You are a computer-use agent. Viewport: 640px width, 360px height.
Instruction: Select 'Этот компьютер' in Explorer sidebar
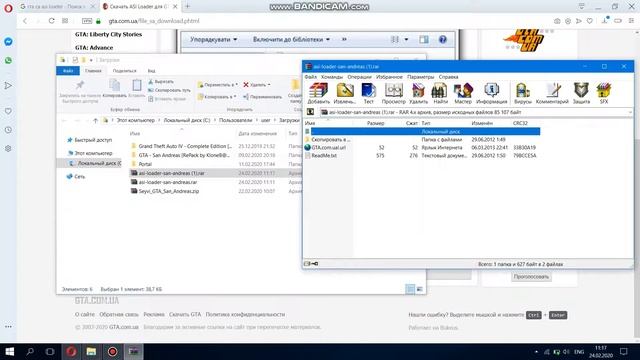[89, 153]
